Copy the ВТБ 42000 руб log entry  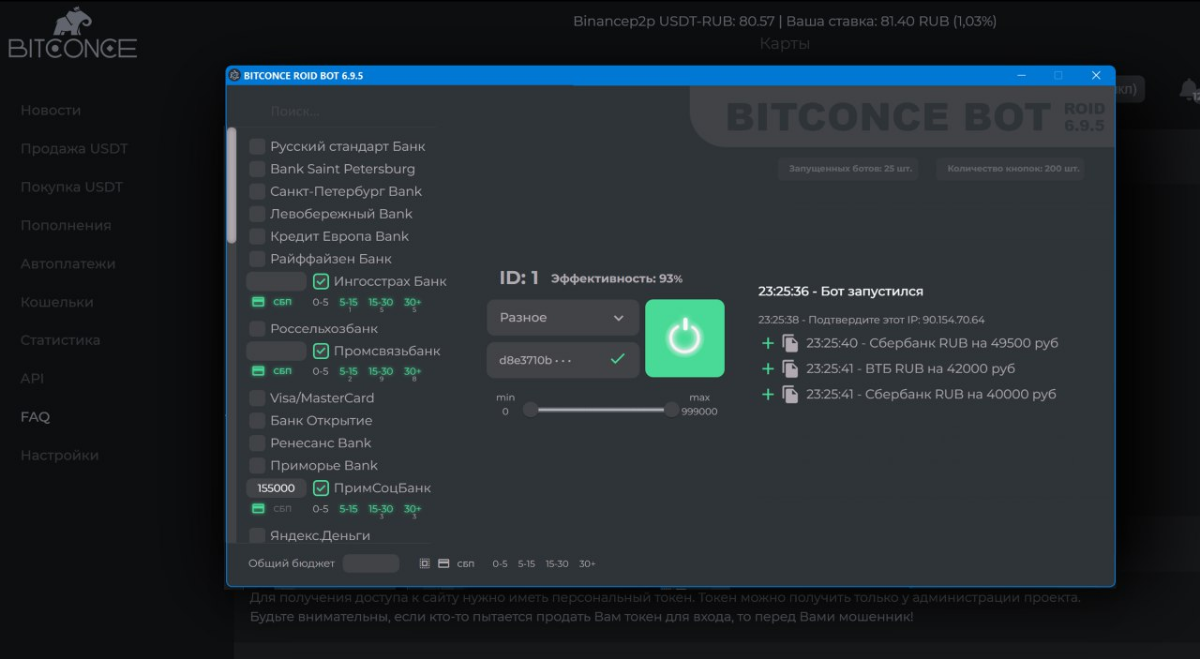[790, 369]
